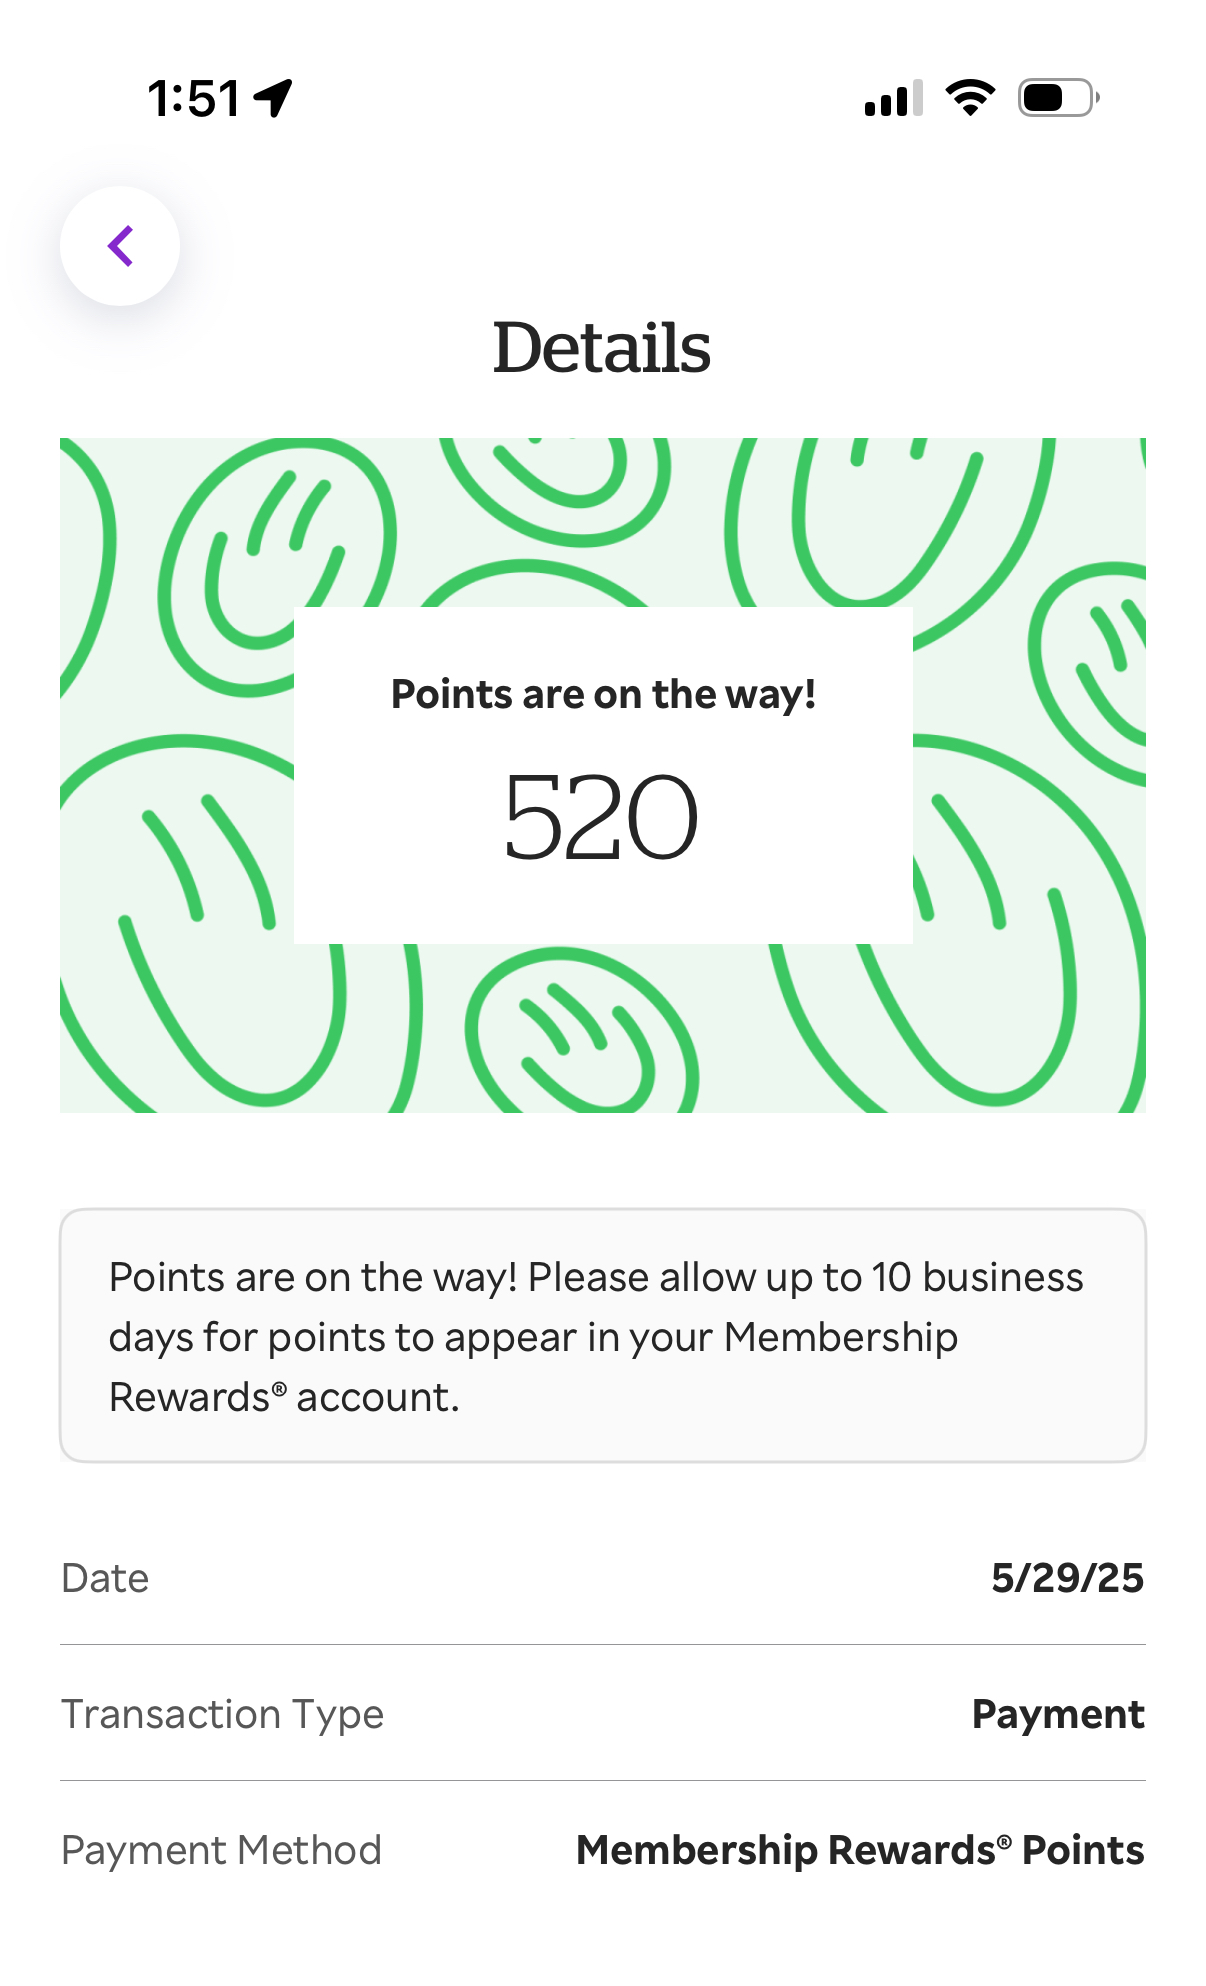Select the Payment transaction type value
This screenshot has width=1206, height=1986.
click(x=1058, y=1714)
